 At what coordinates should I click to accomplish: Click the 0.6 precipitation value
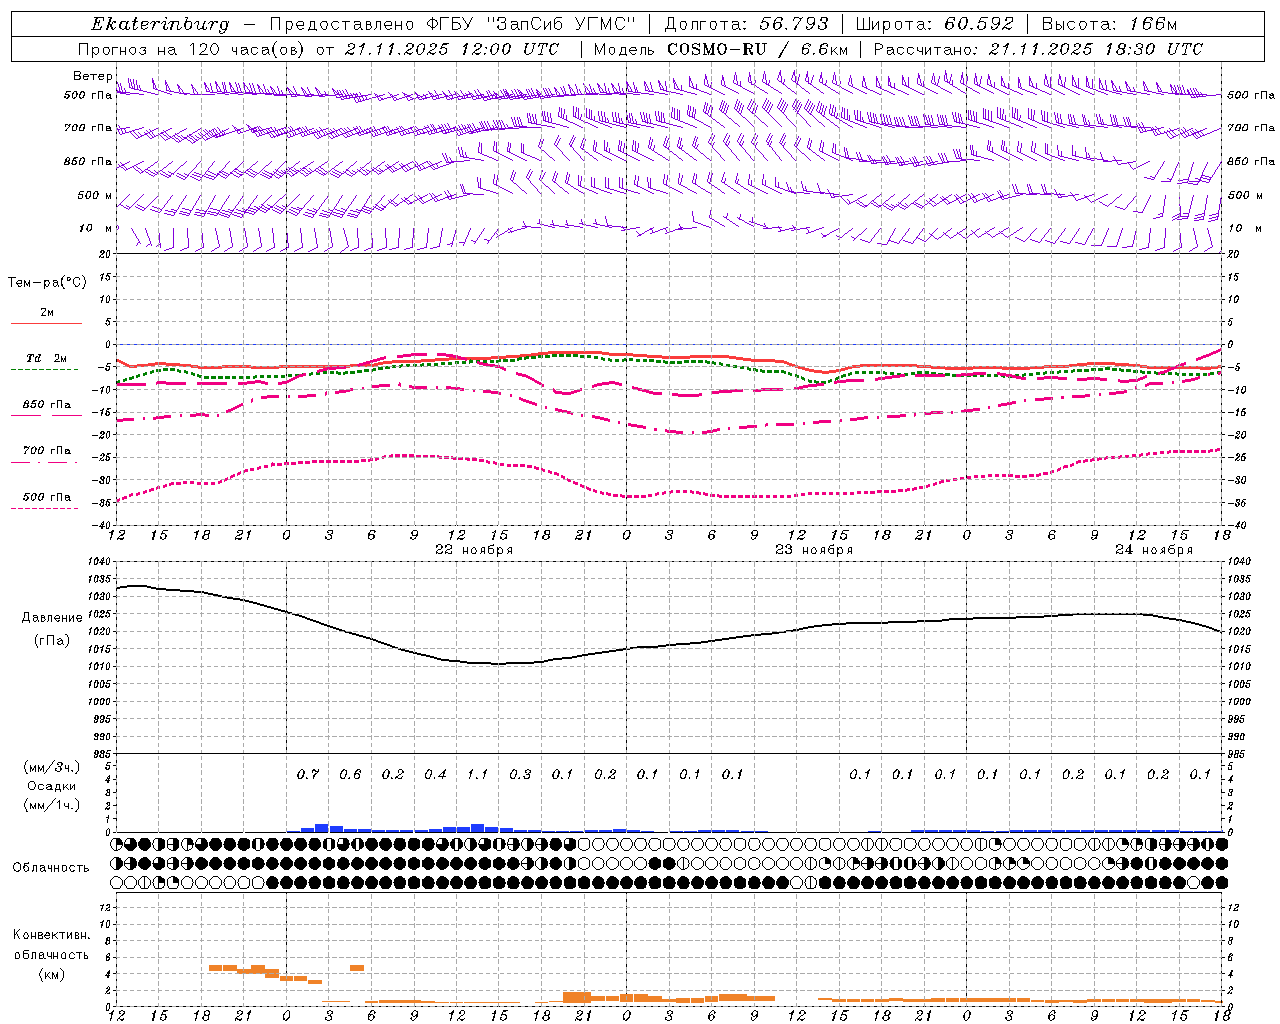350,774
